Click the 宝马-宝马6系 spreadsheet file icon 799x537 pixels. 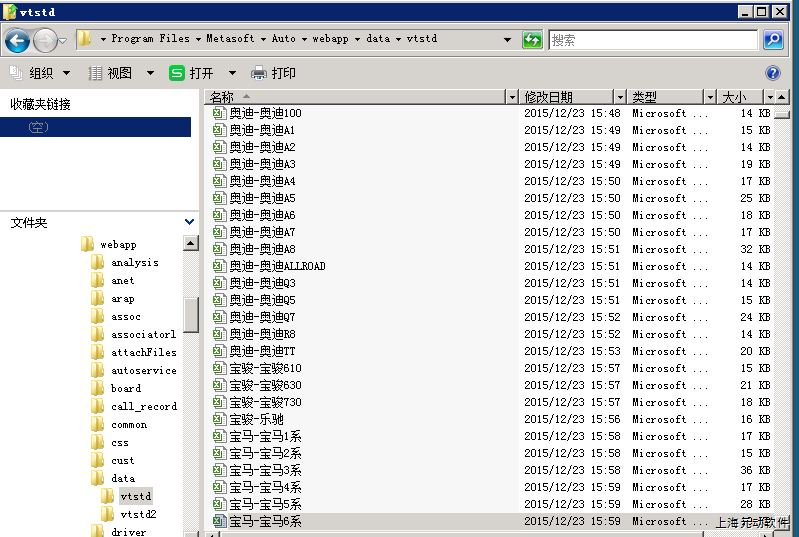coord(220,521)
